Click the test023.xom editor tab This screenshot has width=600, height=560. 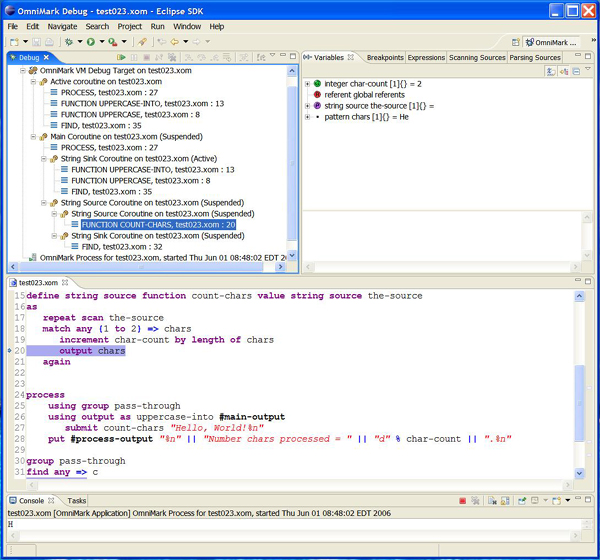[38, 282]
